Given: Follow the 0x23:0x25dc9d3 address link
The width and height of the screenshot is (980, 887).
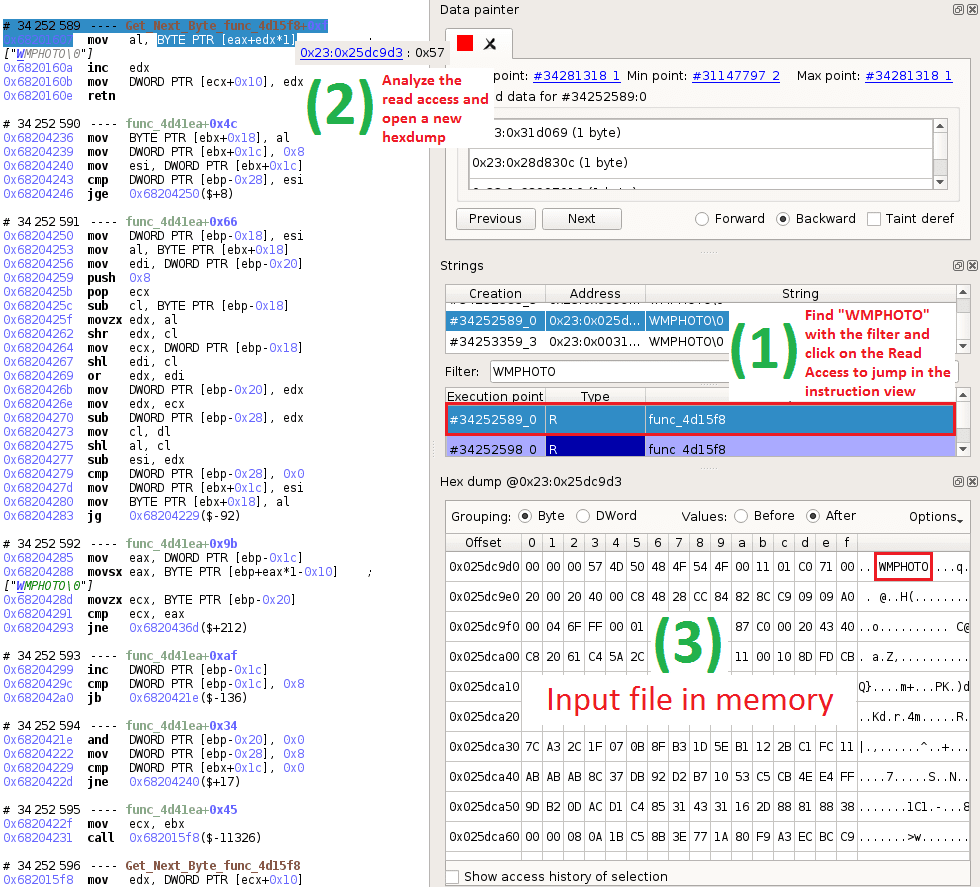Looking at the screenshot, I should 351,53.
